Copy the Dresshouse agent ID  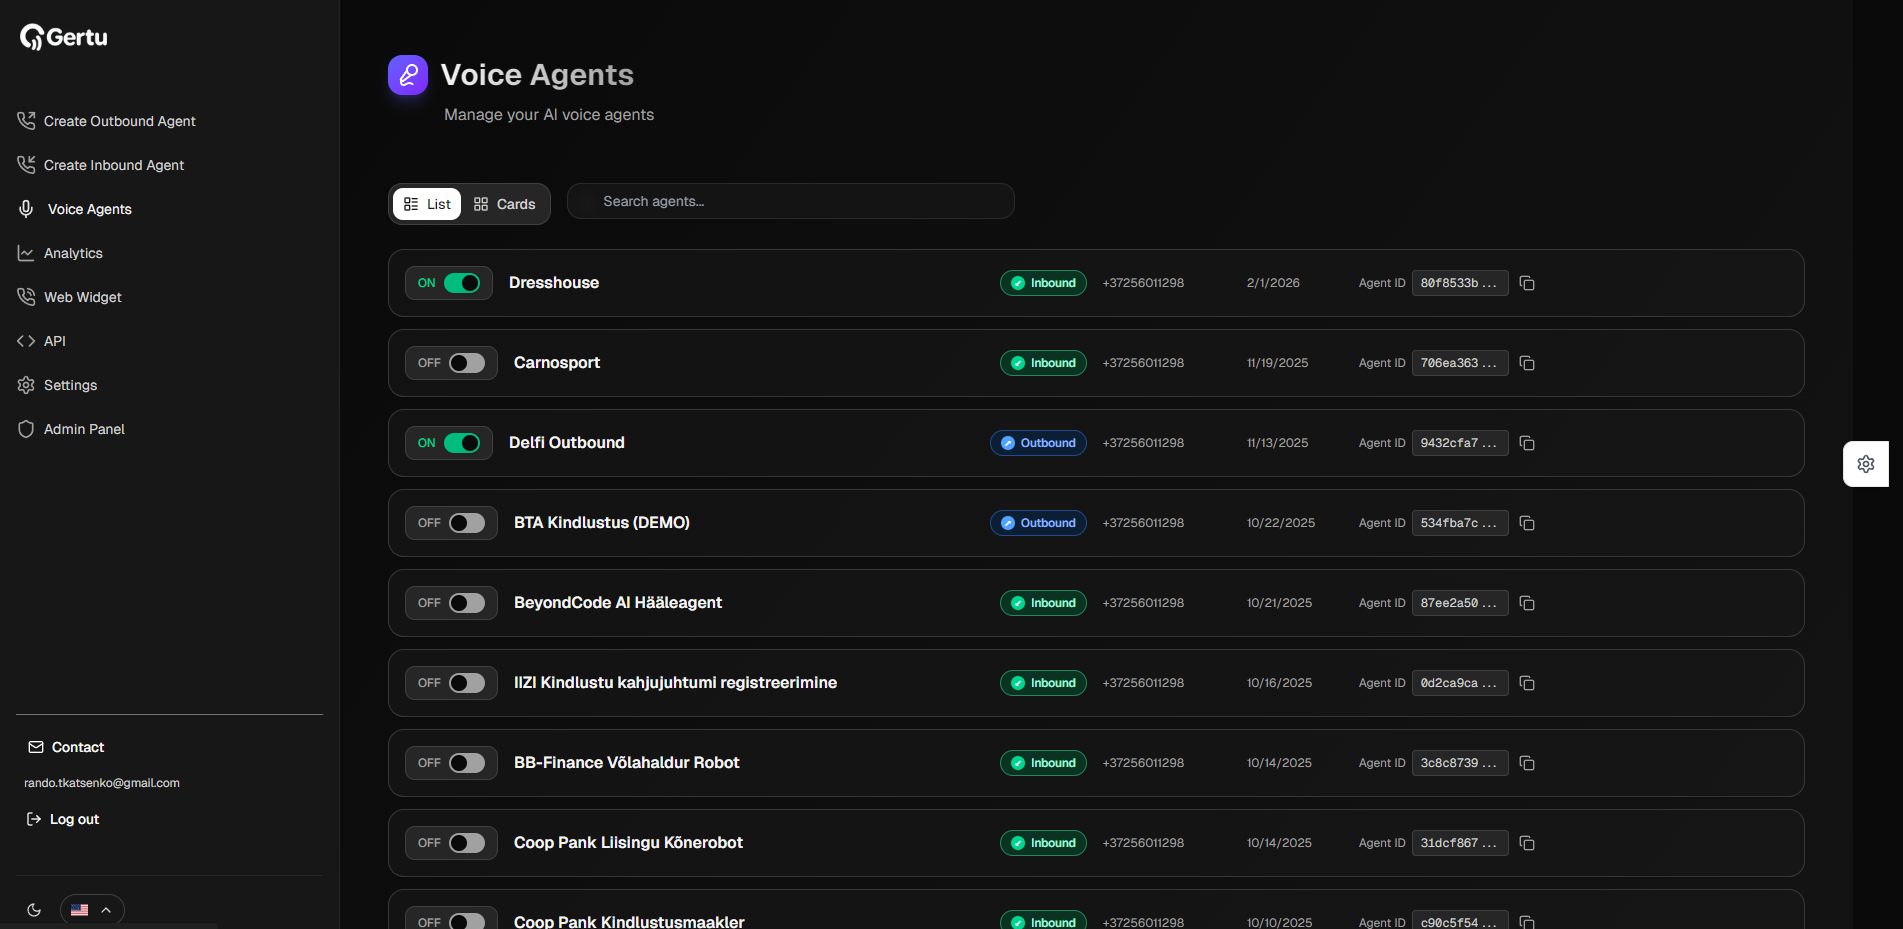(1527, 283)
